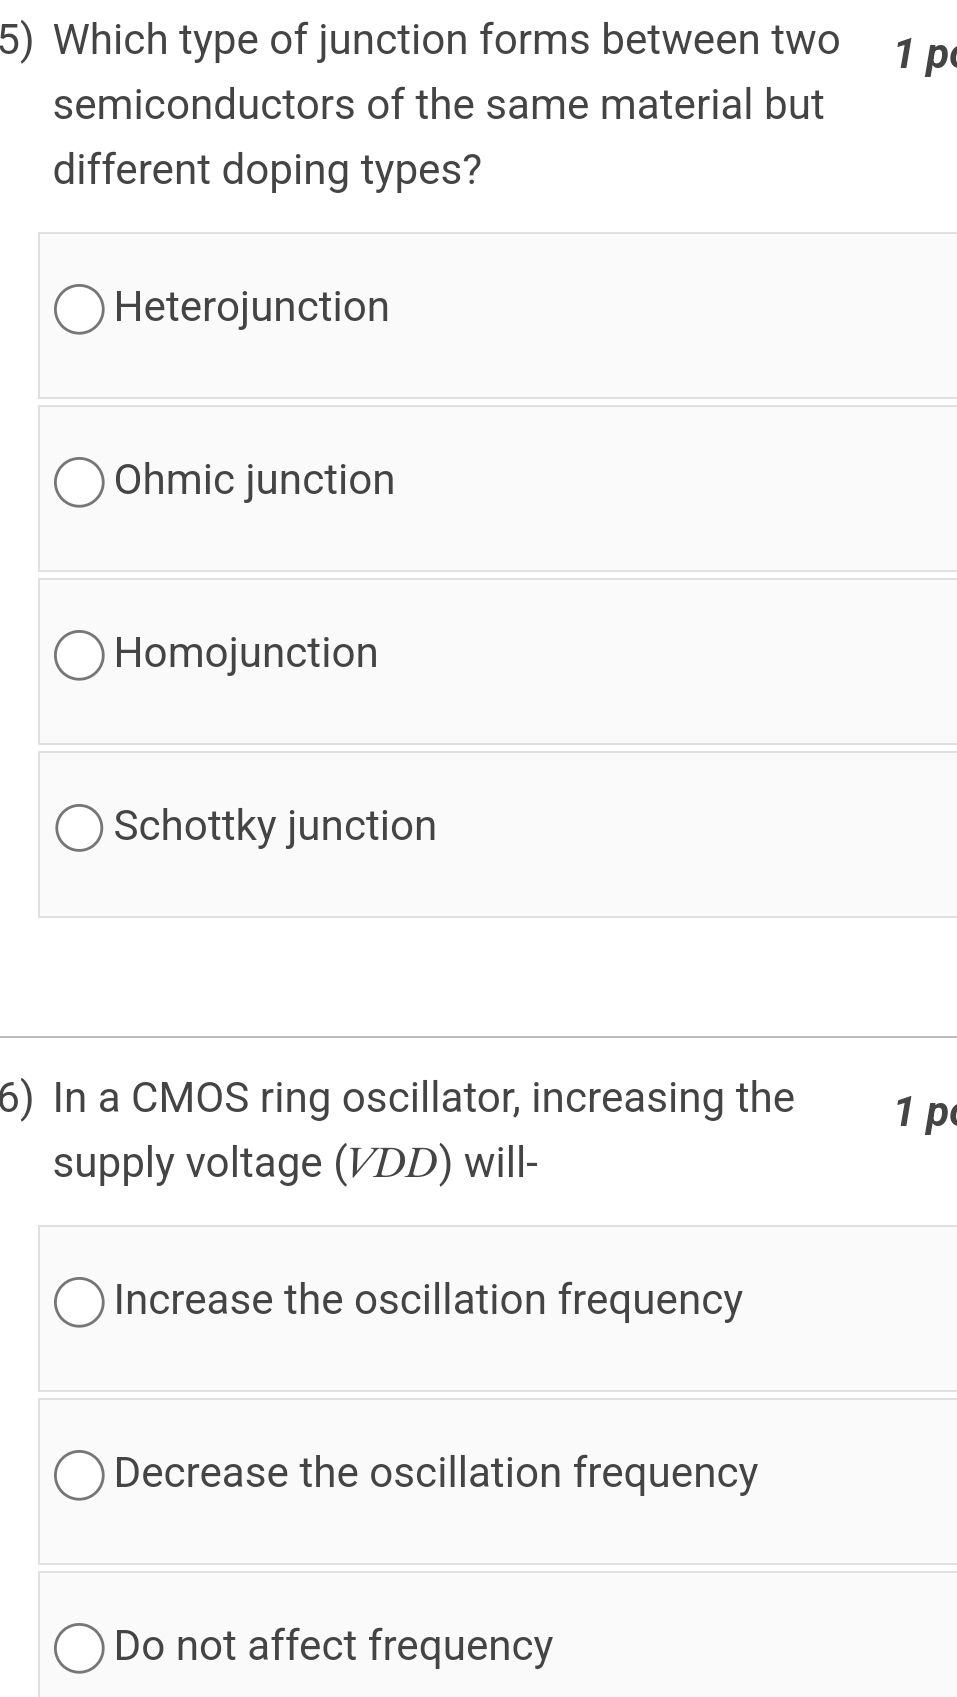
Task: Choose Do not affect frequency
Action: point(332,1644)
